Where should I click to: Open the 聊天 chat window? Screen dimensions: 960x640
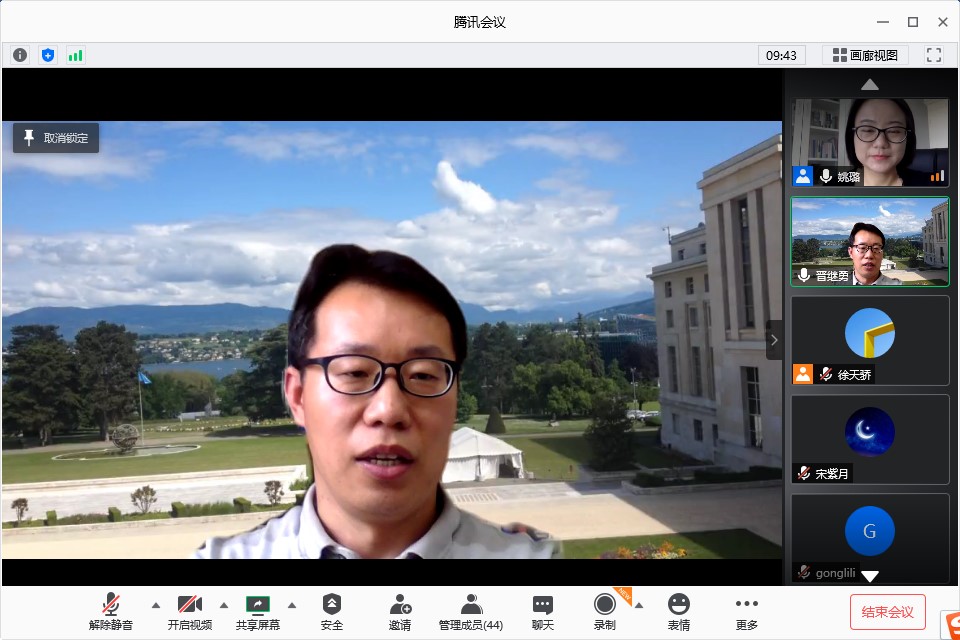[x=543, y=612]
